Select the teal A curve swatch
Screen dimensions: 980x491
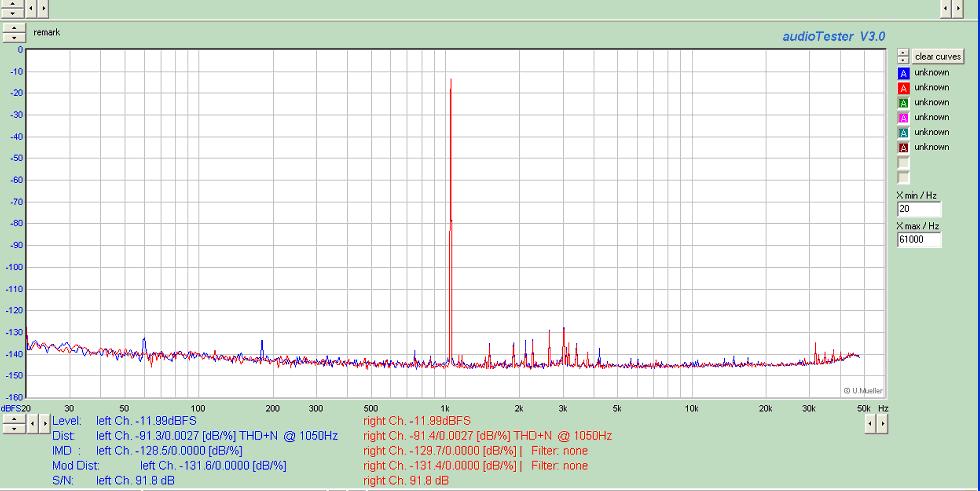coord(904,133)
